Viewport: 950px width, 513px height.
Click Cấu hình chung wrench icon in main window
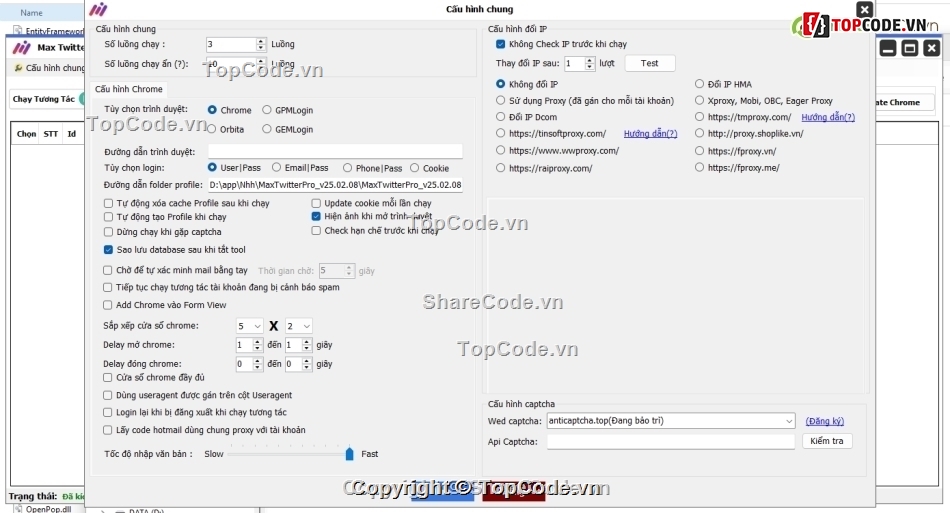click(18, 68)
